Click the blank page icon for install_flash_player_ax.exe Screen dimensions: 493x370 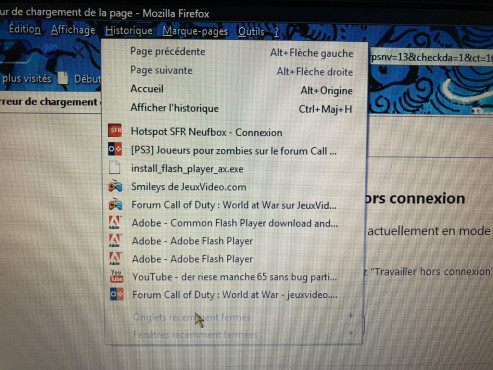[x=115, y=167]
